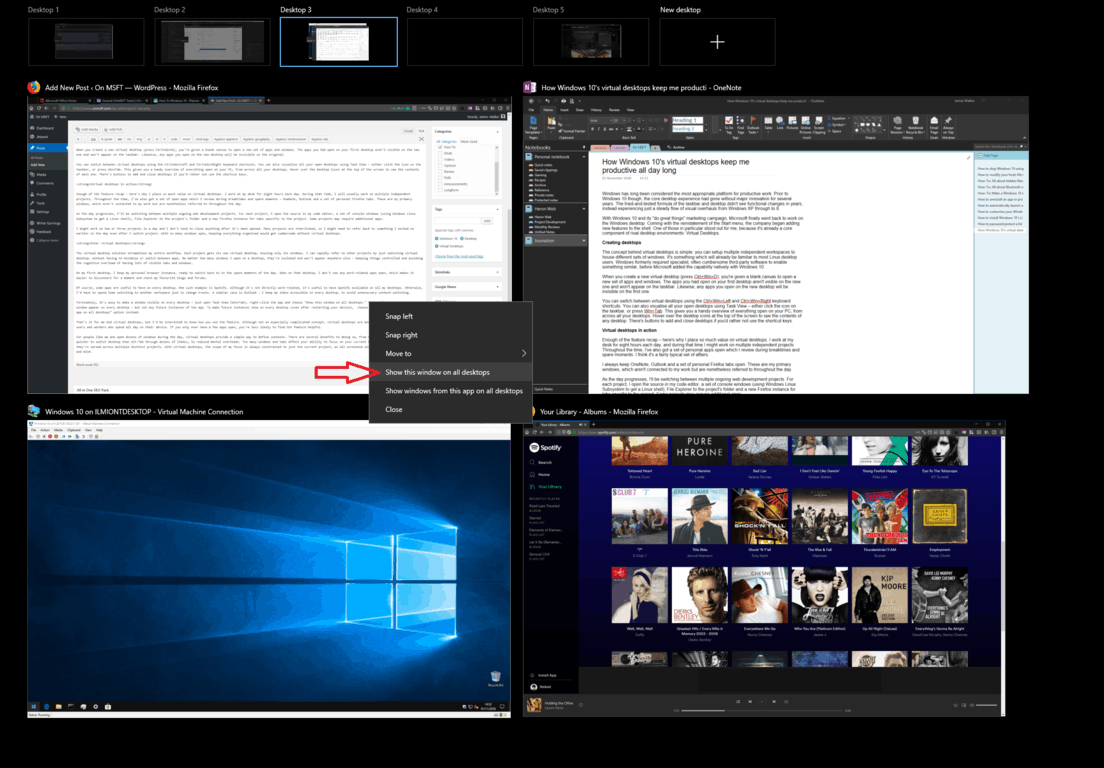Click the Recycle Bin in the virtual machine desktop
Image resolution: width=1104 pixels, height=768 pixels.
click(x=496, y=678)
